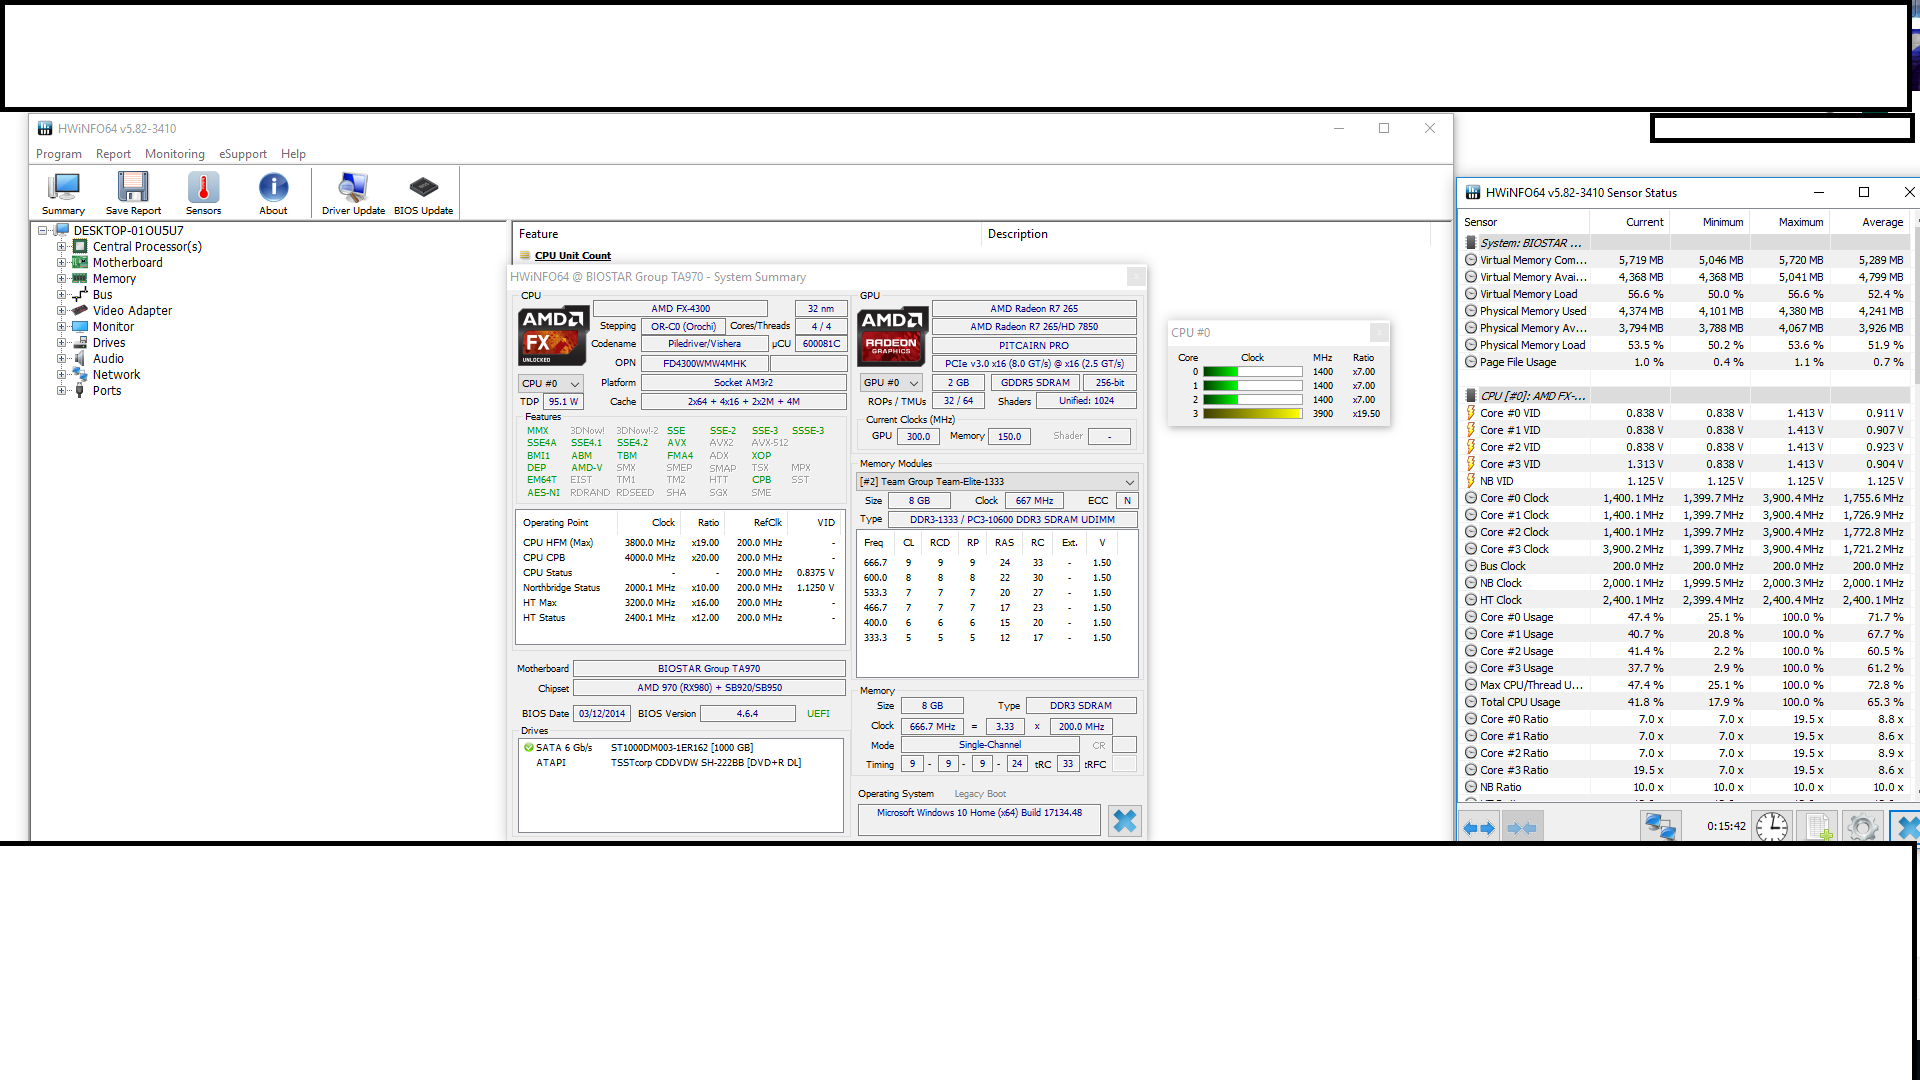Open the GPU #0 selector dropdown
1920x1080 pixels.
click(x=890, y=383)
